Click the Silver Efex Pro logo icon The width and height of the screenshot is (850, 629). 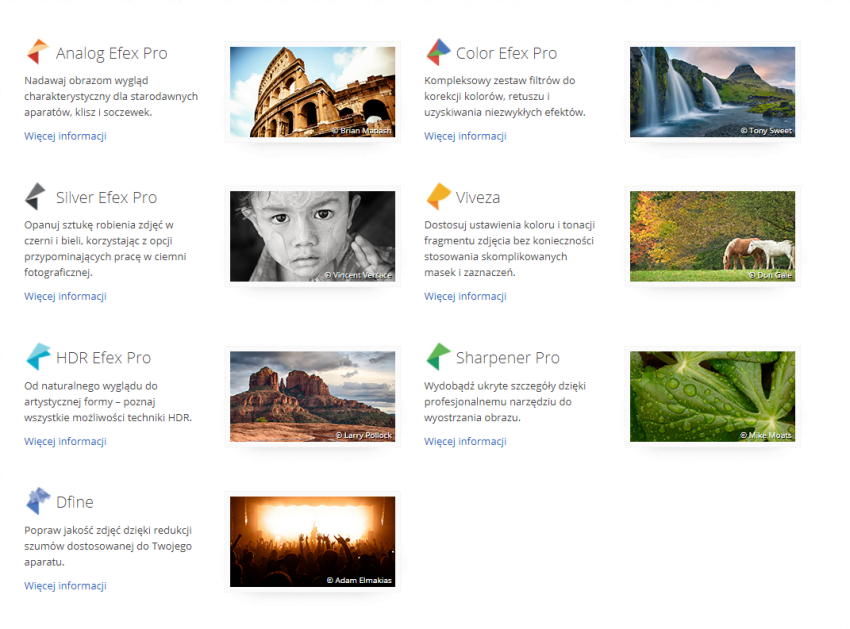point(36,196)
